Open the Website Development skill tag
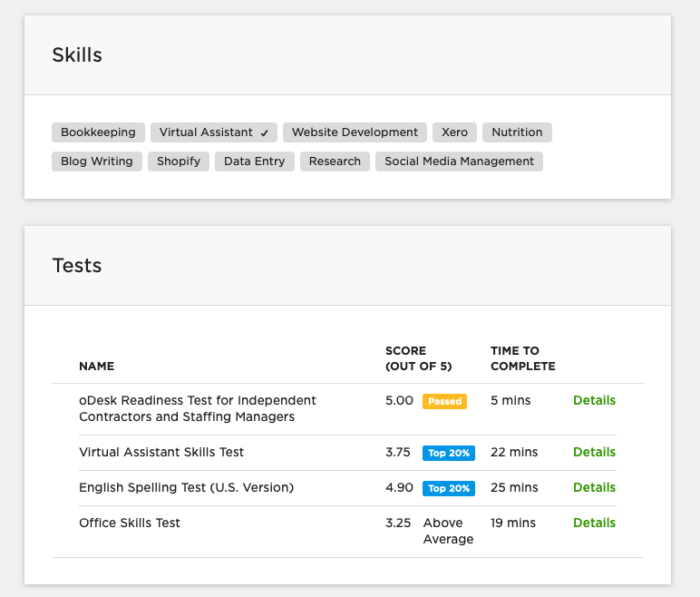 click(354, 132)
